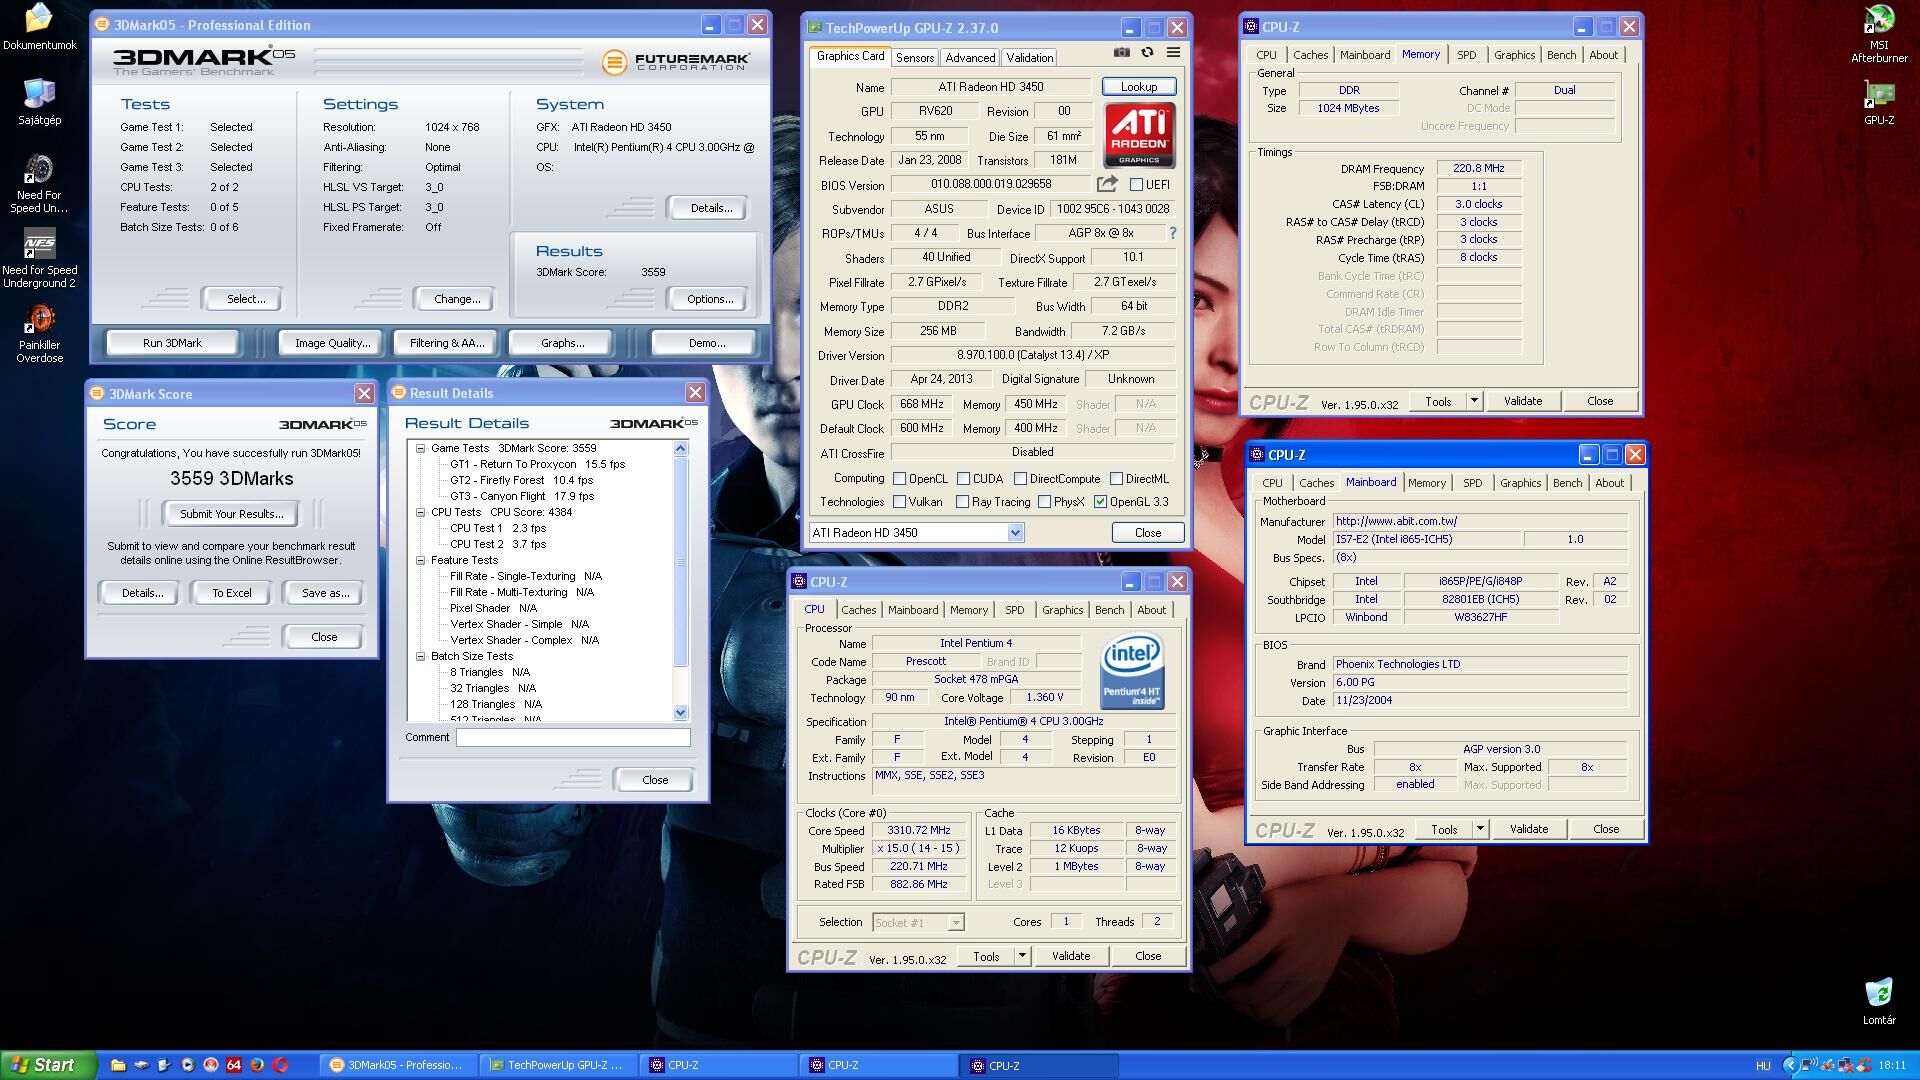
Task: Switch to the Advanced tab in GPU-Z
Action: pos(970,58)
